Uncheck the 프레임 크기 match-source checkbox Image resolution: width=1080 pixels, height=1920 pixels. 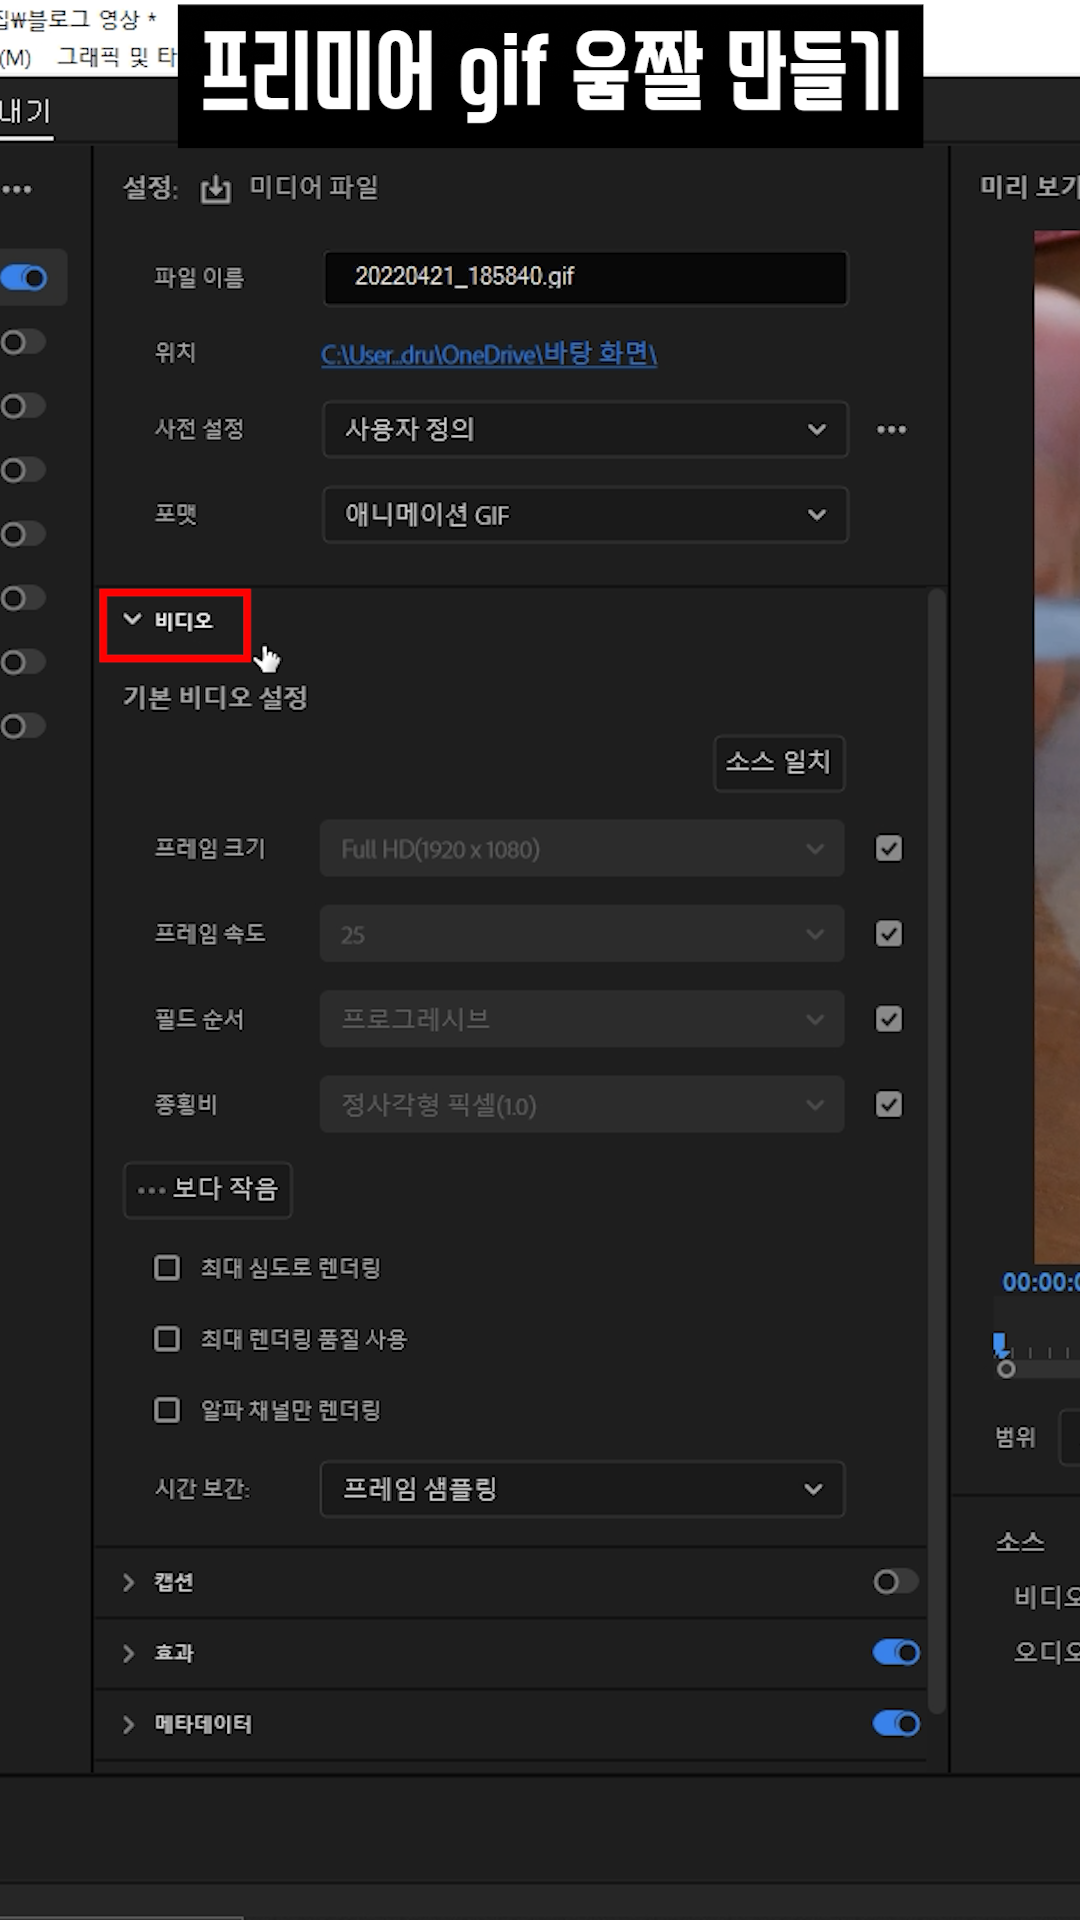coord(888,848)
